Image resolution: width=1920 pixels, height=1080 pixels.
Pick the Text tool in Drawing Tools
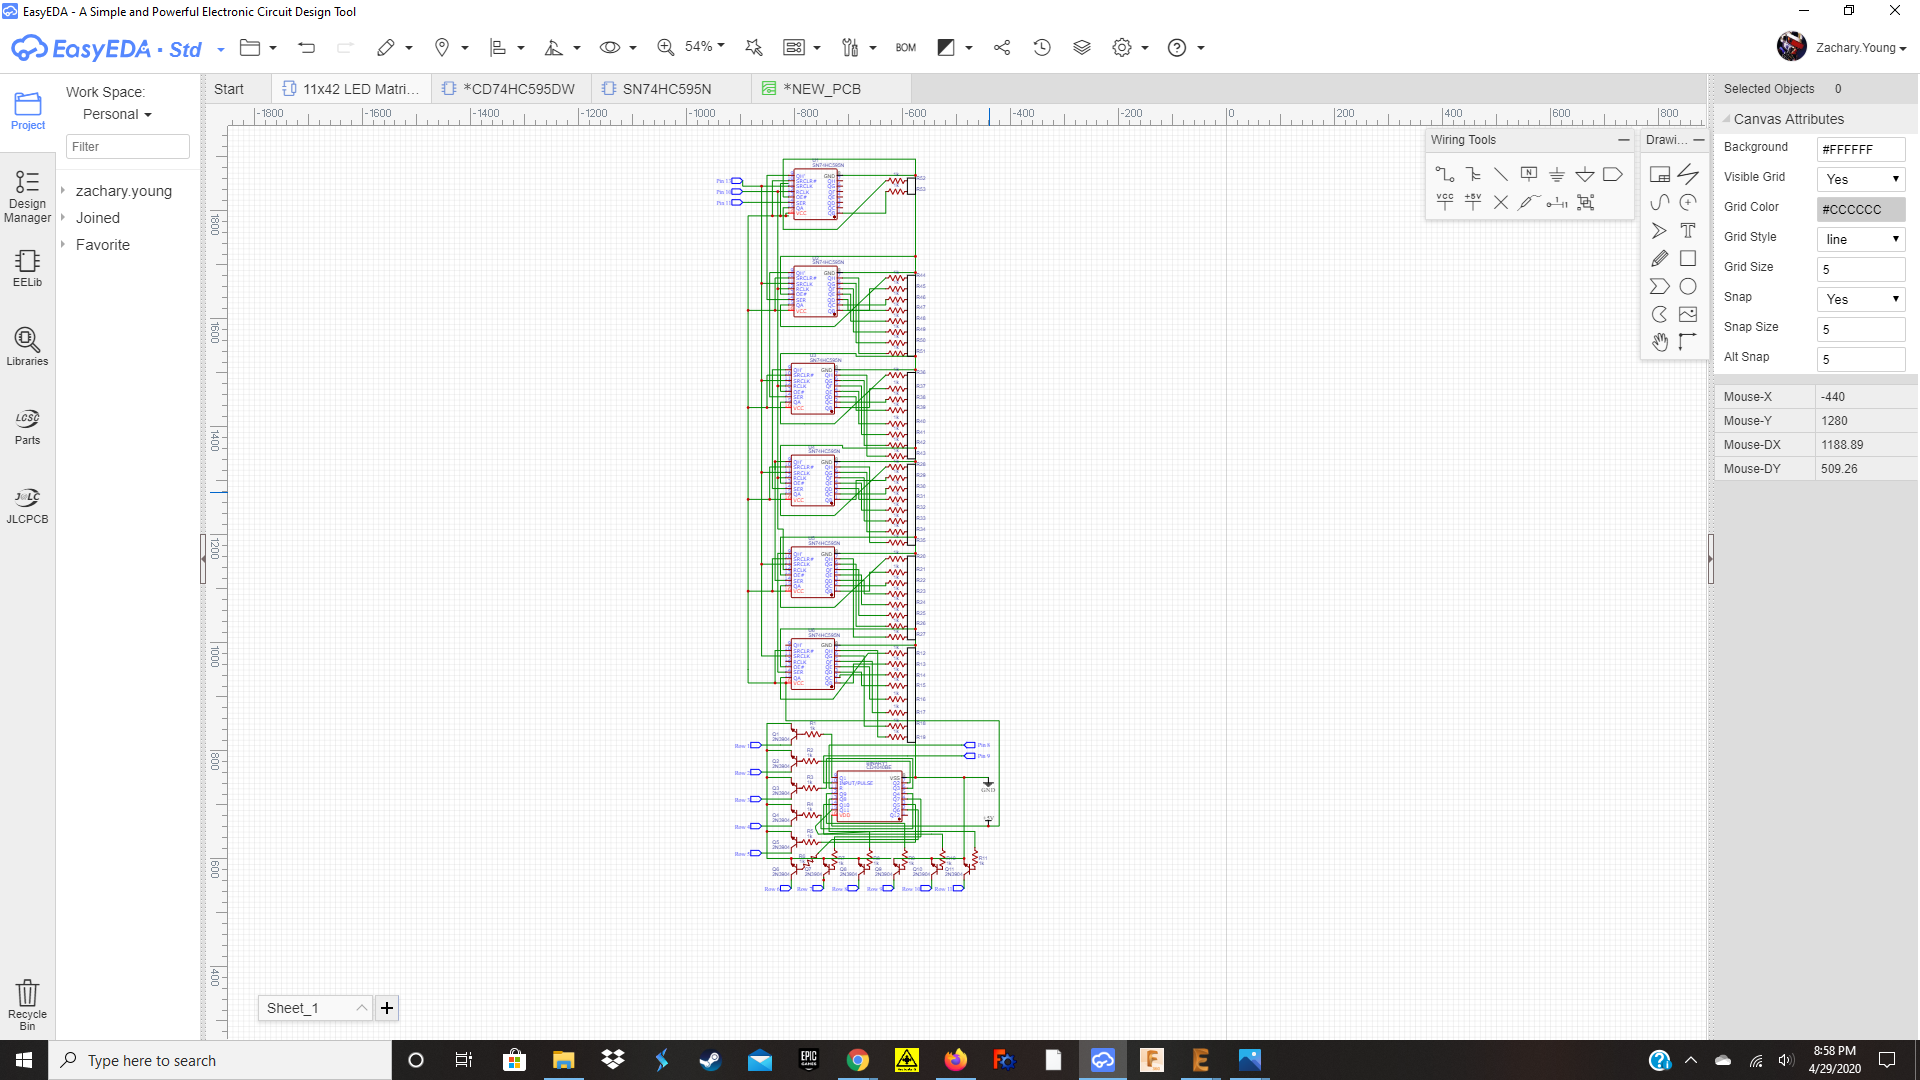click(x=1688, y=230)
